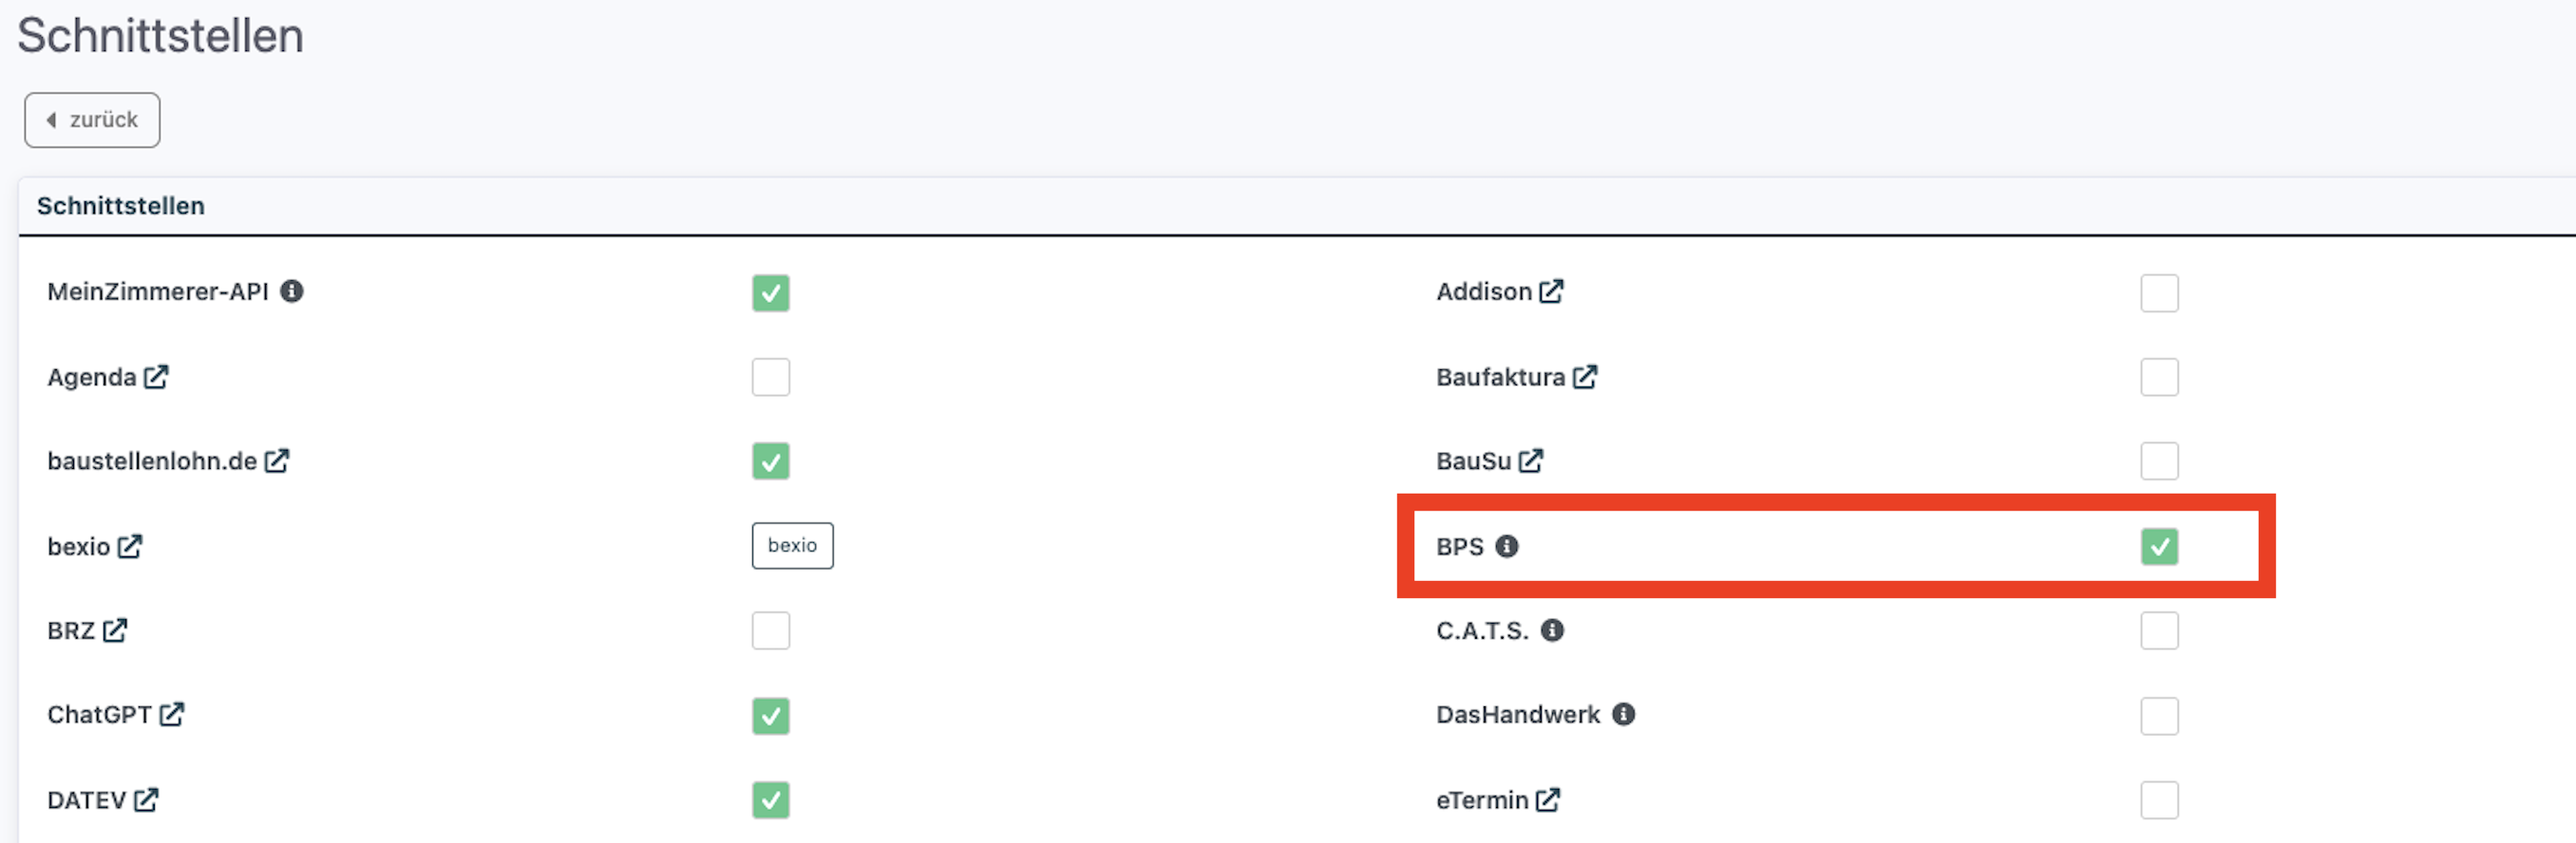Viewport: 2576px width, 843px height.
Task: Show C.A.T.S. info icon tooltip
Action: tap(1551, 630)
